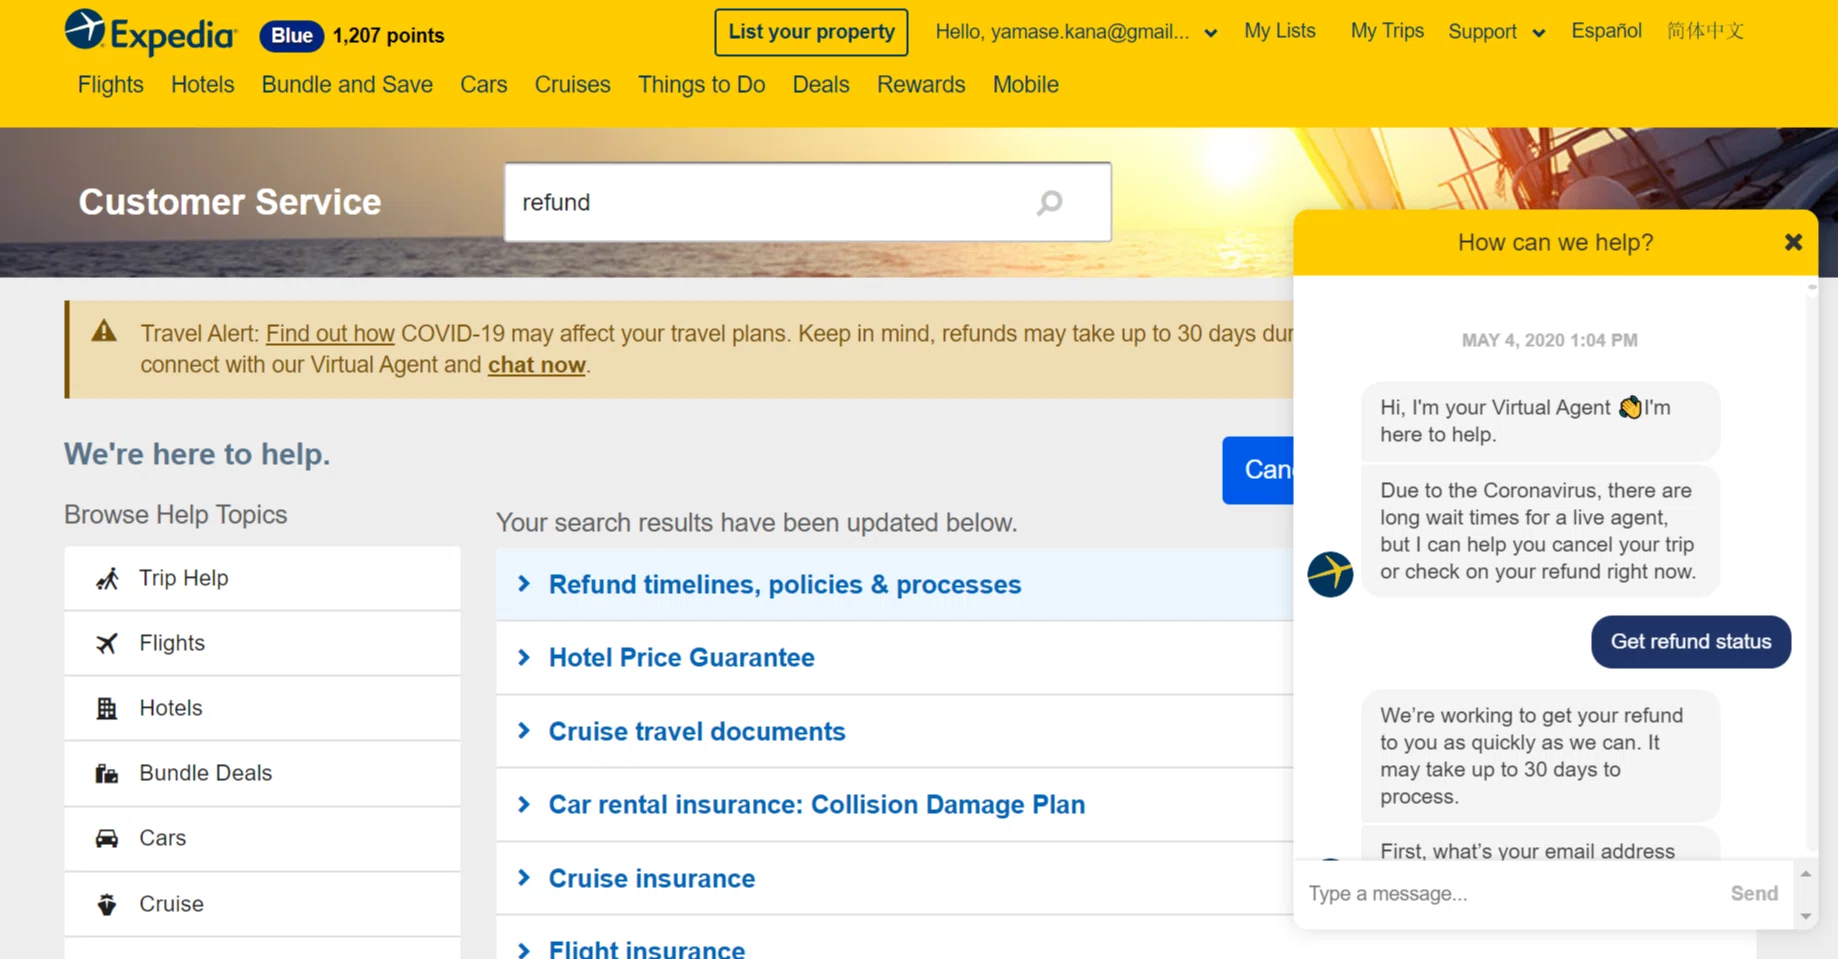
Task: Go to Hotels in top navigation
Action: 203,85
